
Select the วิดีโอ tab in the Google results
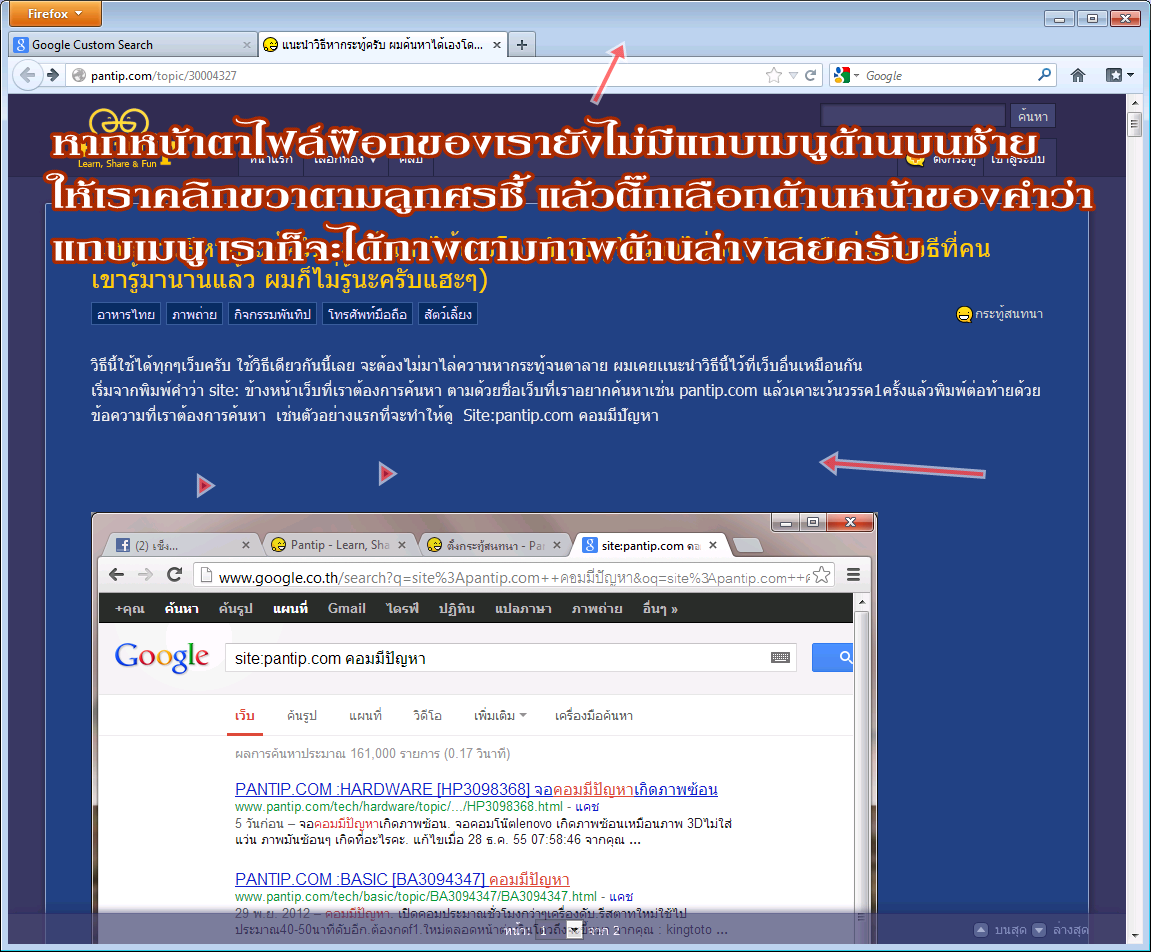pyautogui.click(x=427, y=716)
